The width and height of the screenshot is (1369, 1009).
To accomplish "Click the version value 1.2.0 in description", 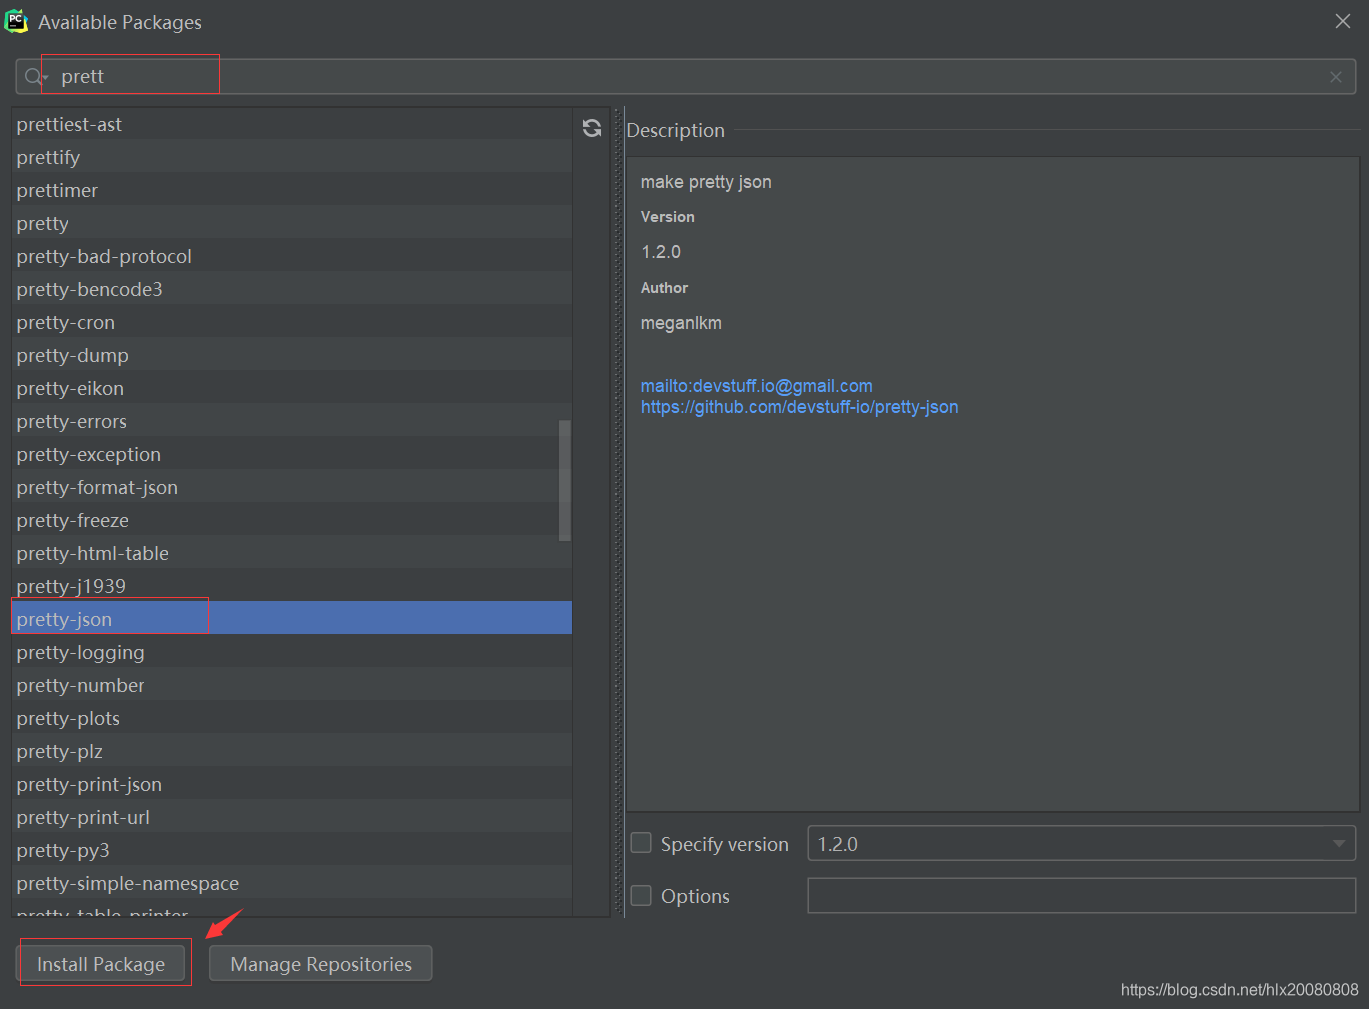I will pyautogui.click(x=661, y=252).
